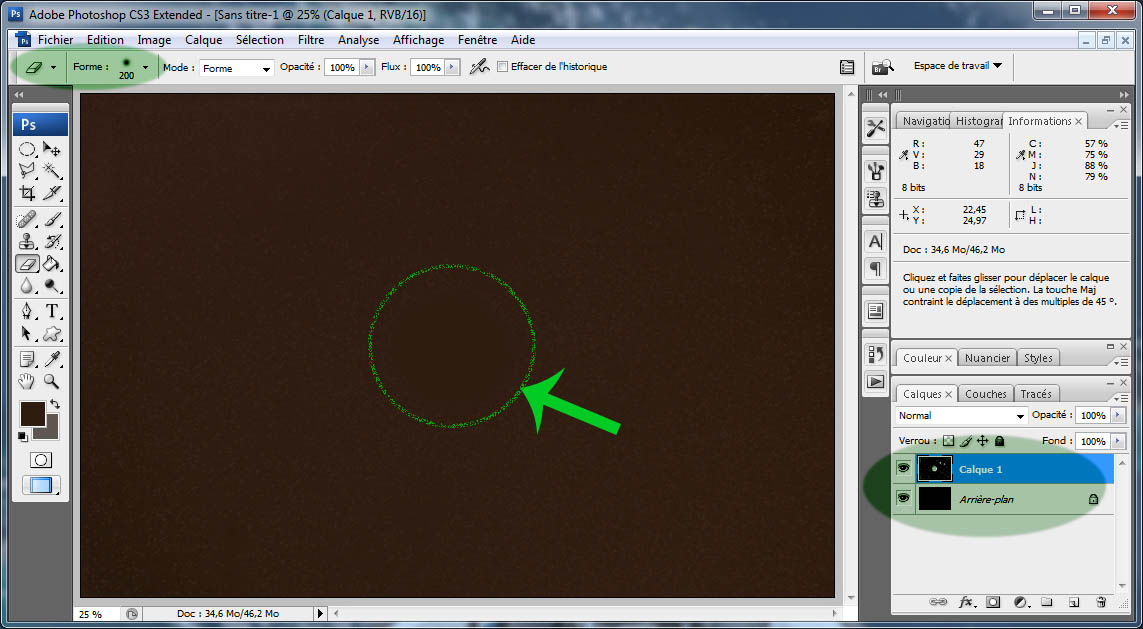Select the Move tool
Image resolution: width=1143 pixels, height=629 pixels.
pyautogui.click(x=52, y=149)
